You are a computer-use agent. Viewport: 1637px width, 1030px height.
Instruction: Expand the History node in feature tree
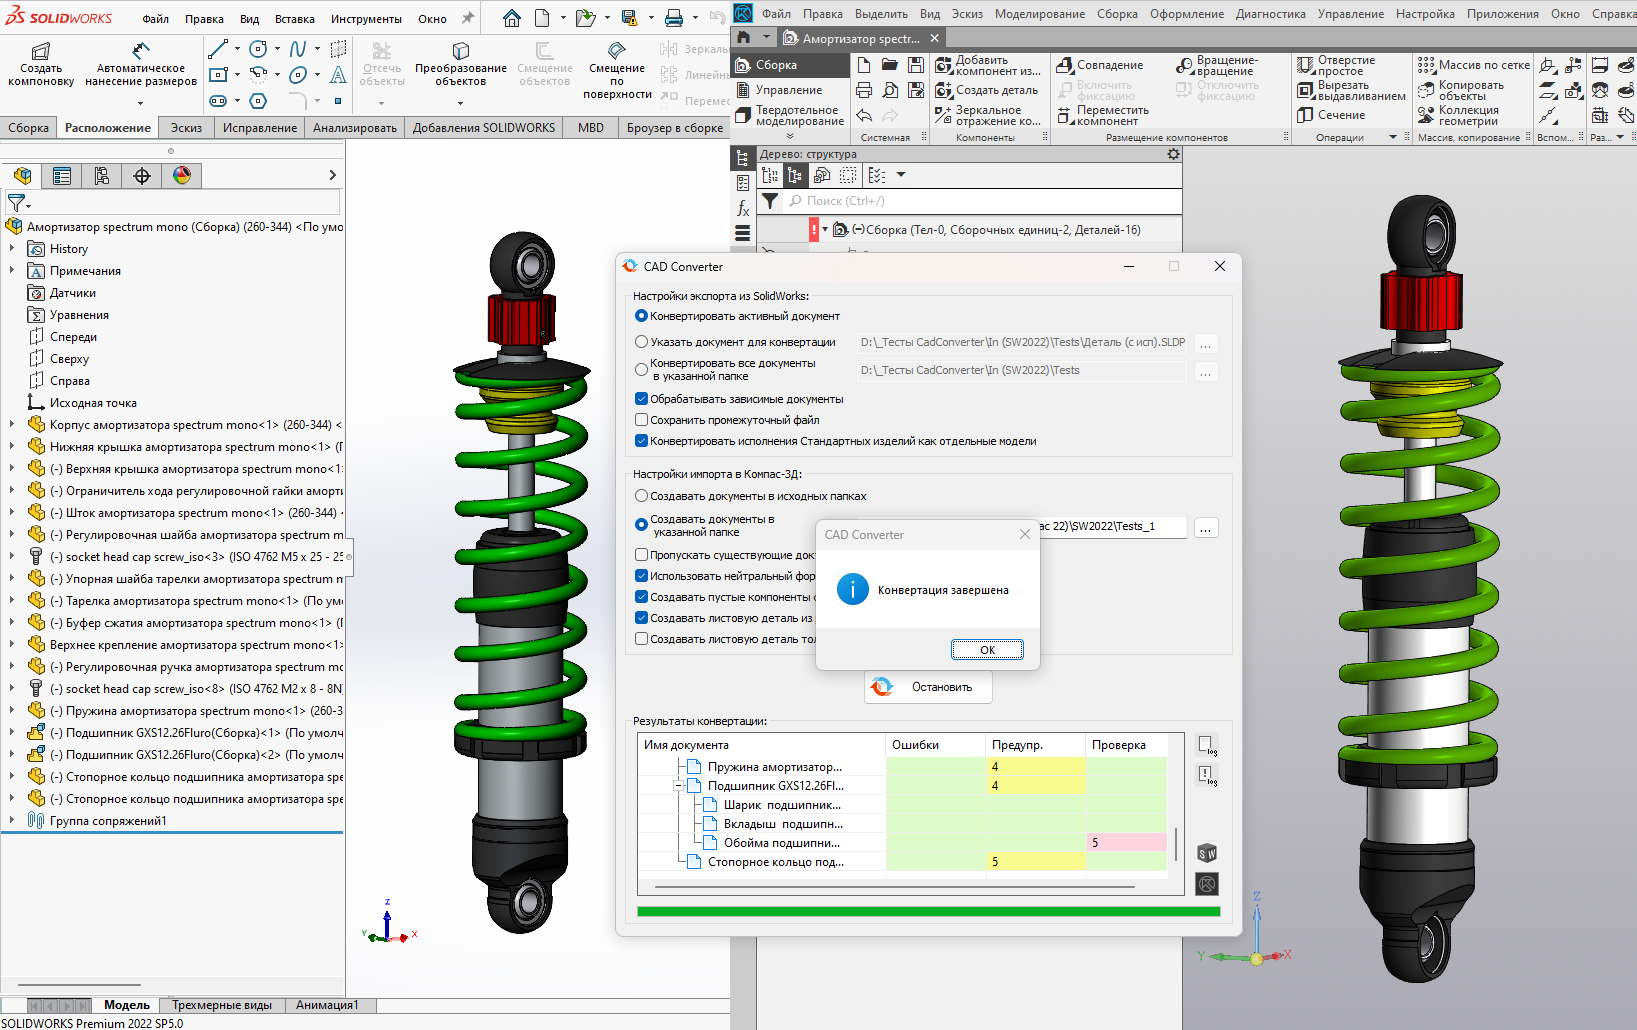click(12, 249)
